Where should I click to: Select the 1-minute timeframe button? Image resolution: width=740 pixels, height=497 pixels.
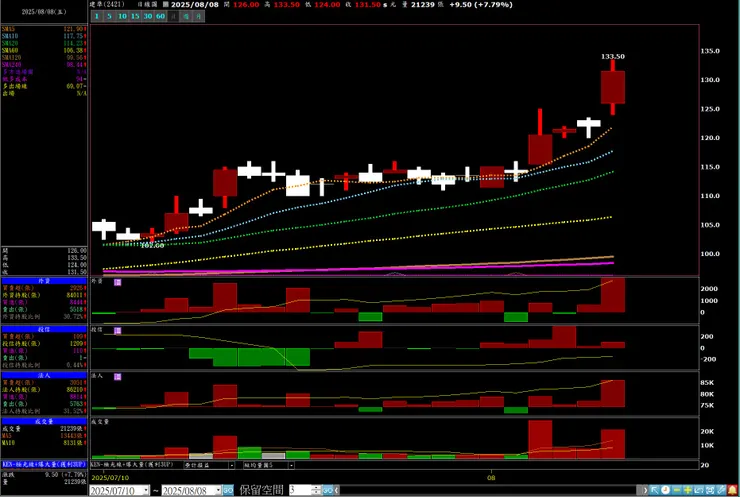click(x=97, y=16)
